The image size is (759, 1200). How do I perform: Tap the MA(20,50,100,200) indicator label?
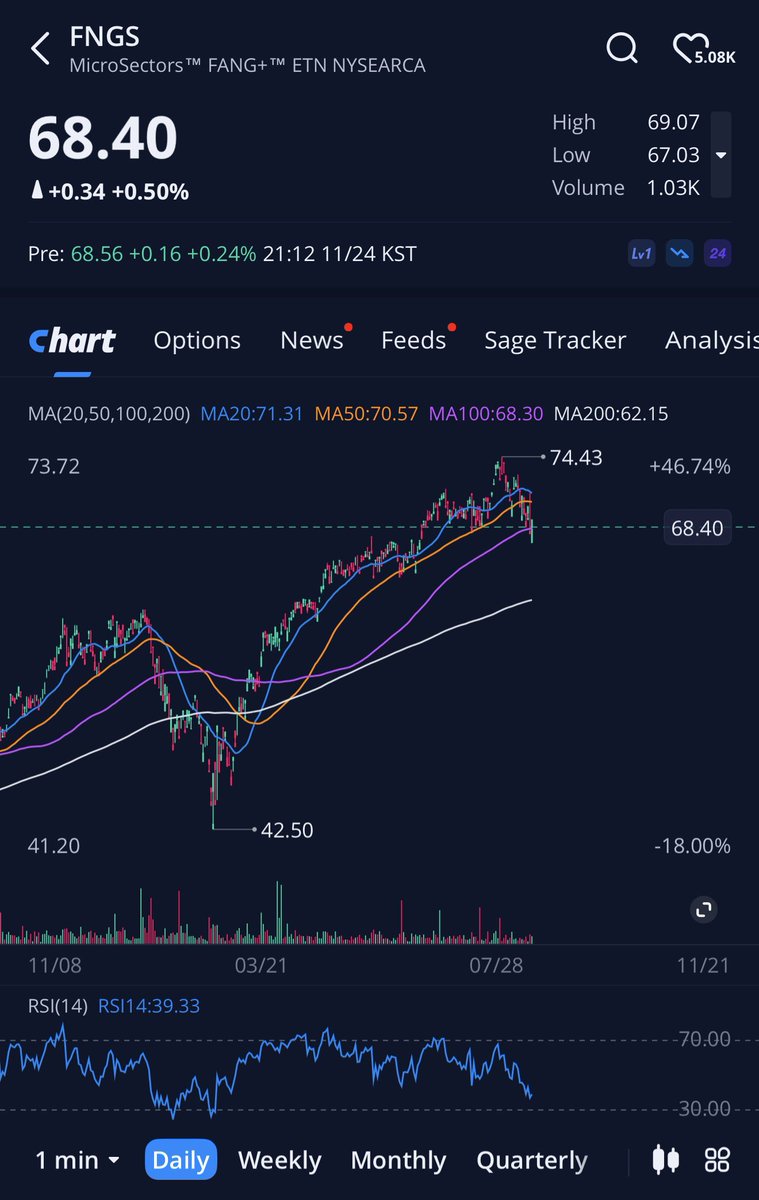click(109, 413)
